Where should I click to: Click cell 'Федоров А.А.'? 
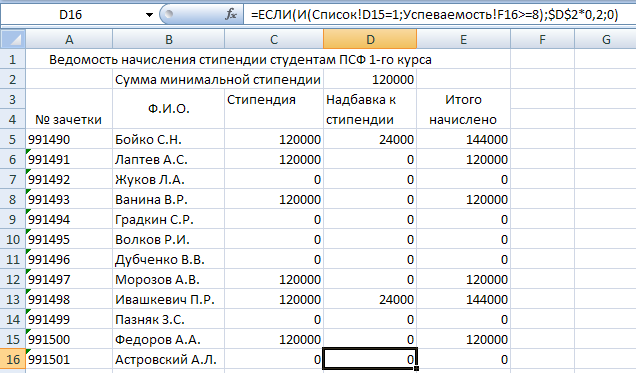(168, 339)
